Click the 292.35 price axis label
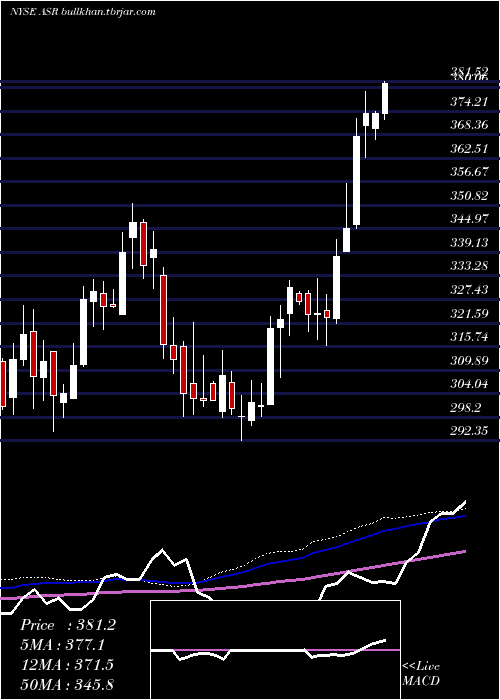The height and width of the screenshot is (700, 500). [469, 431]
